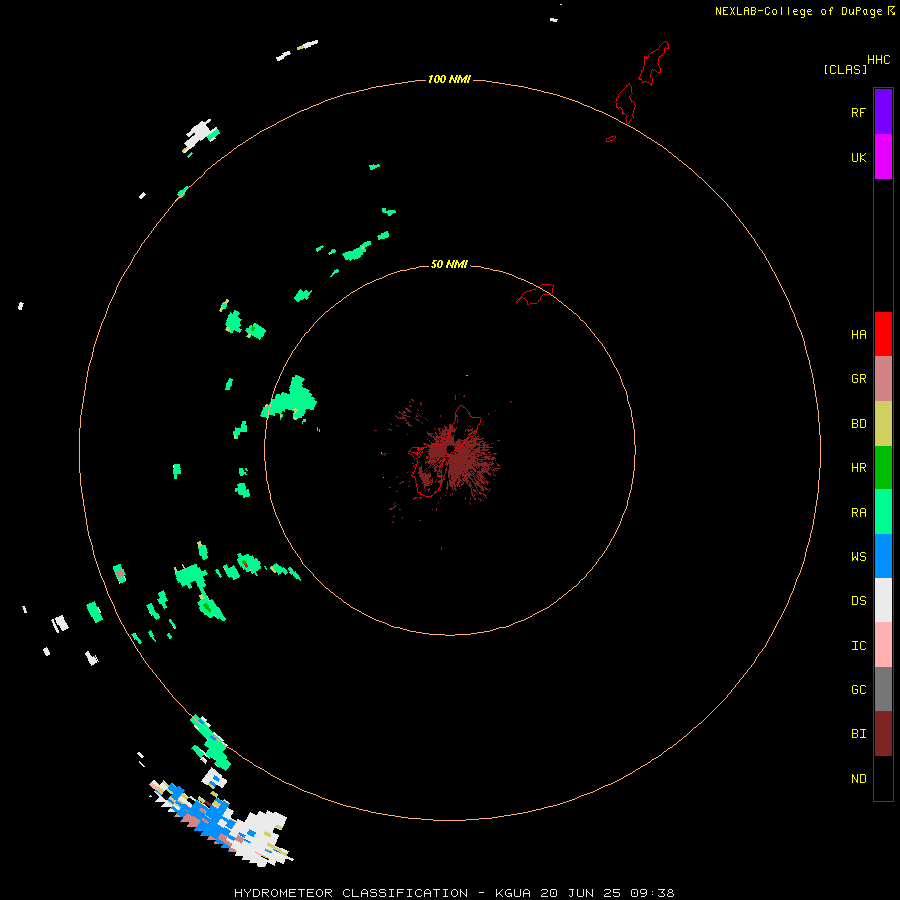Click the HA red legend swatch
Screen dimensions: 900x900
pyautogui.click(x=883, y=334)
